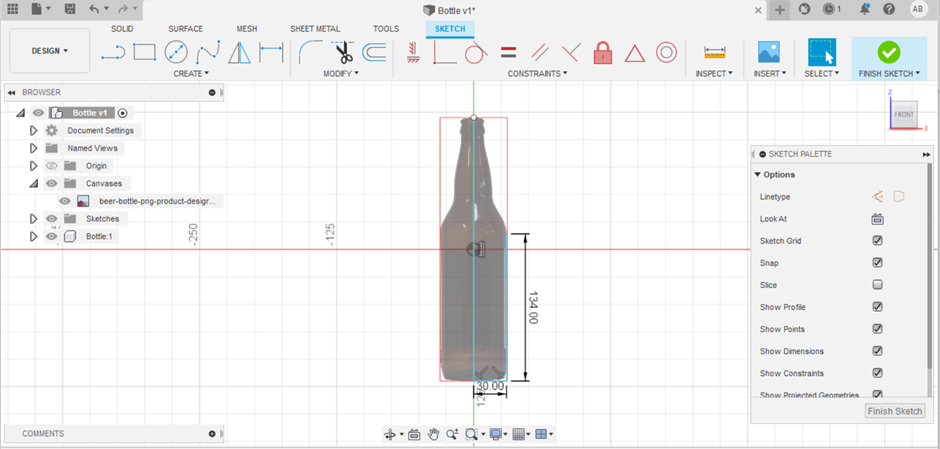Screen dimensions: 940x449
Task: Open the INSERT dropdown menu
Action: [770, 73]
